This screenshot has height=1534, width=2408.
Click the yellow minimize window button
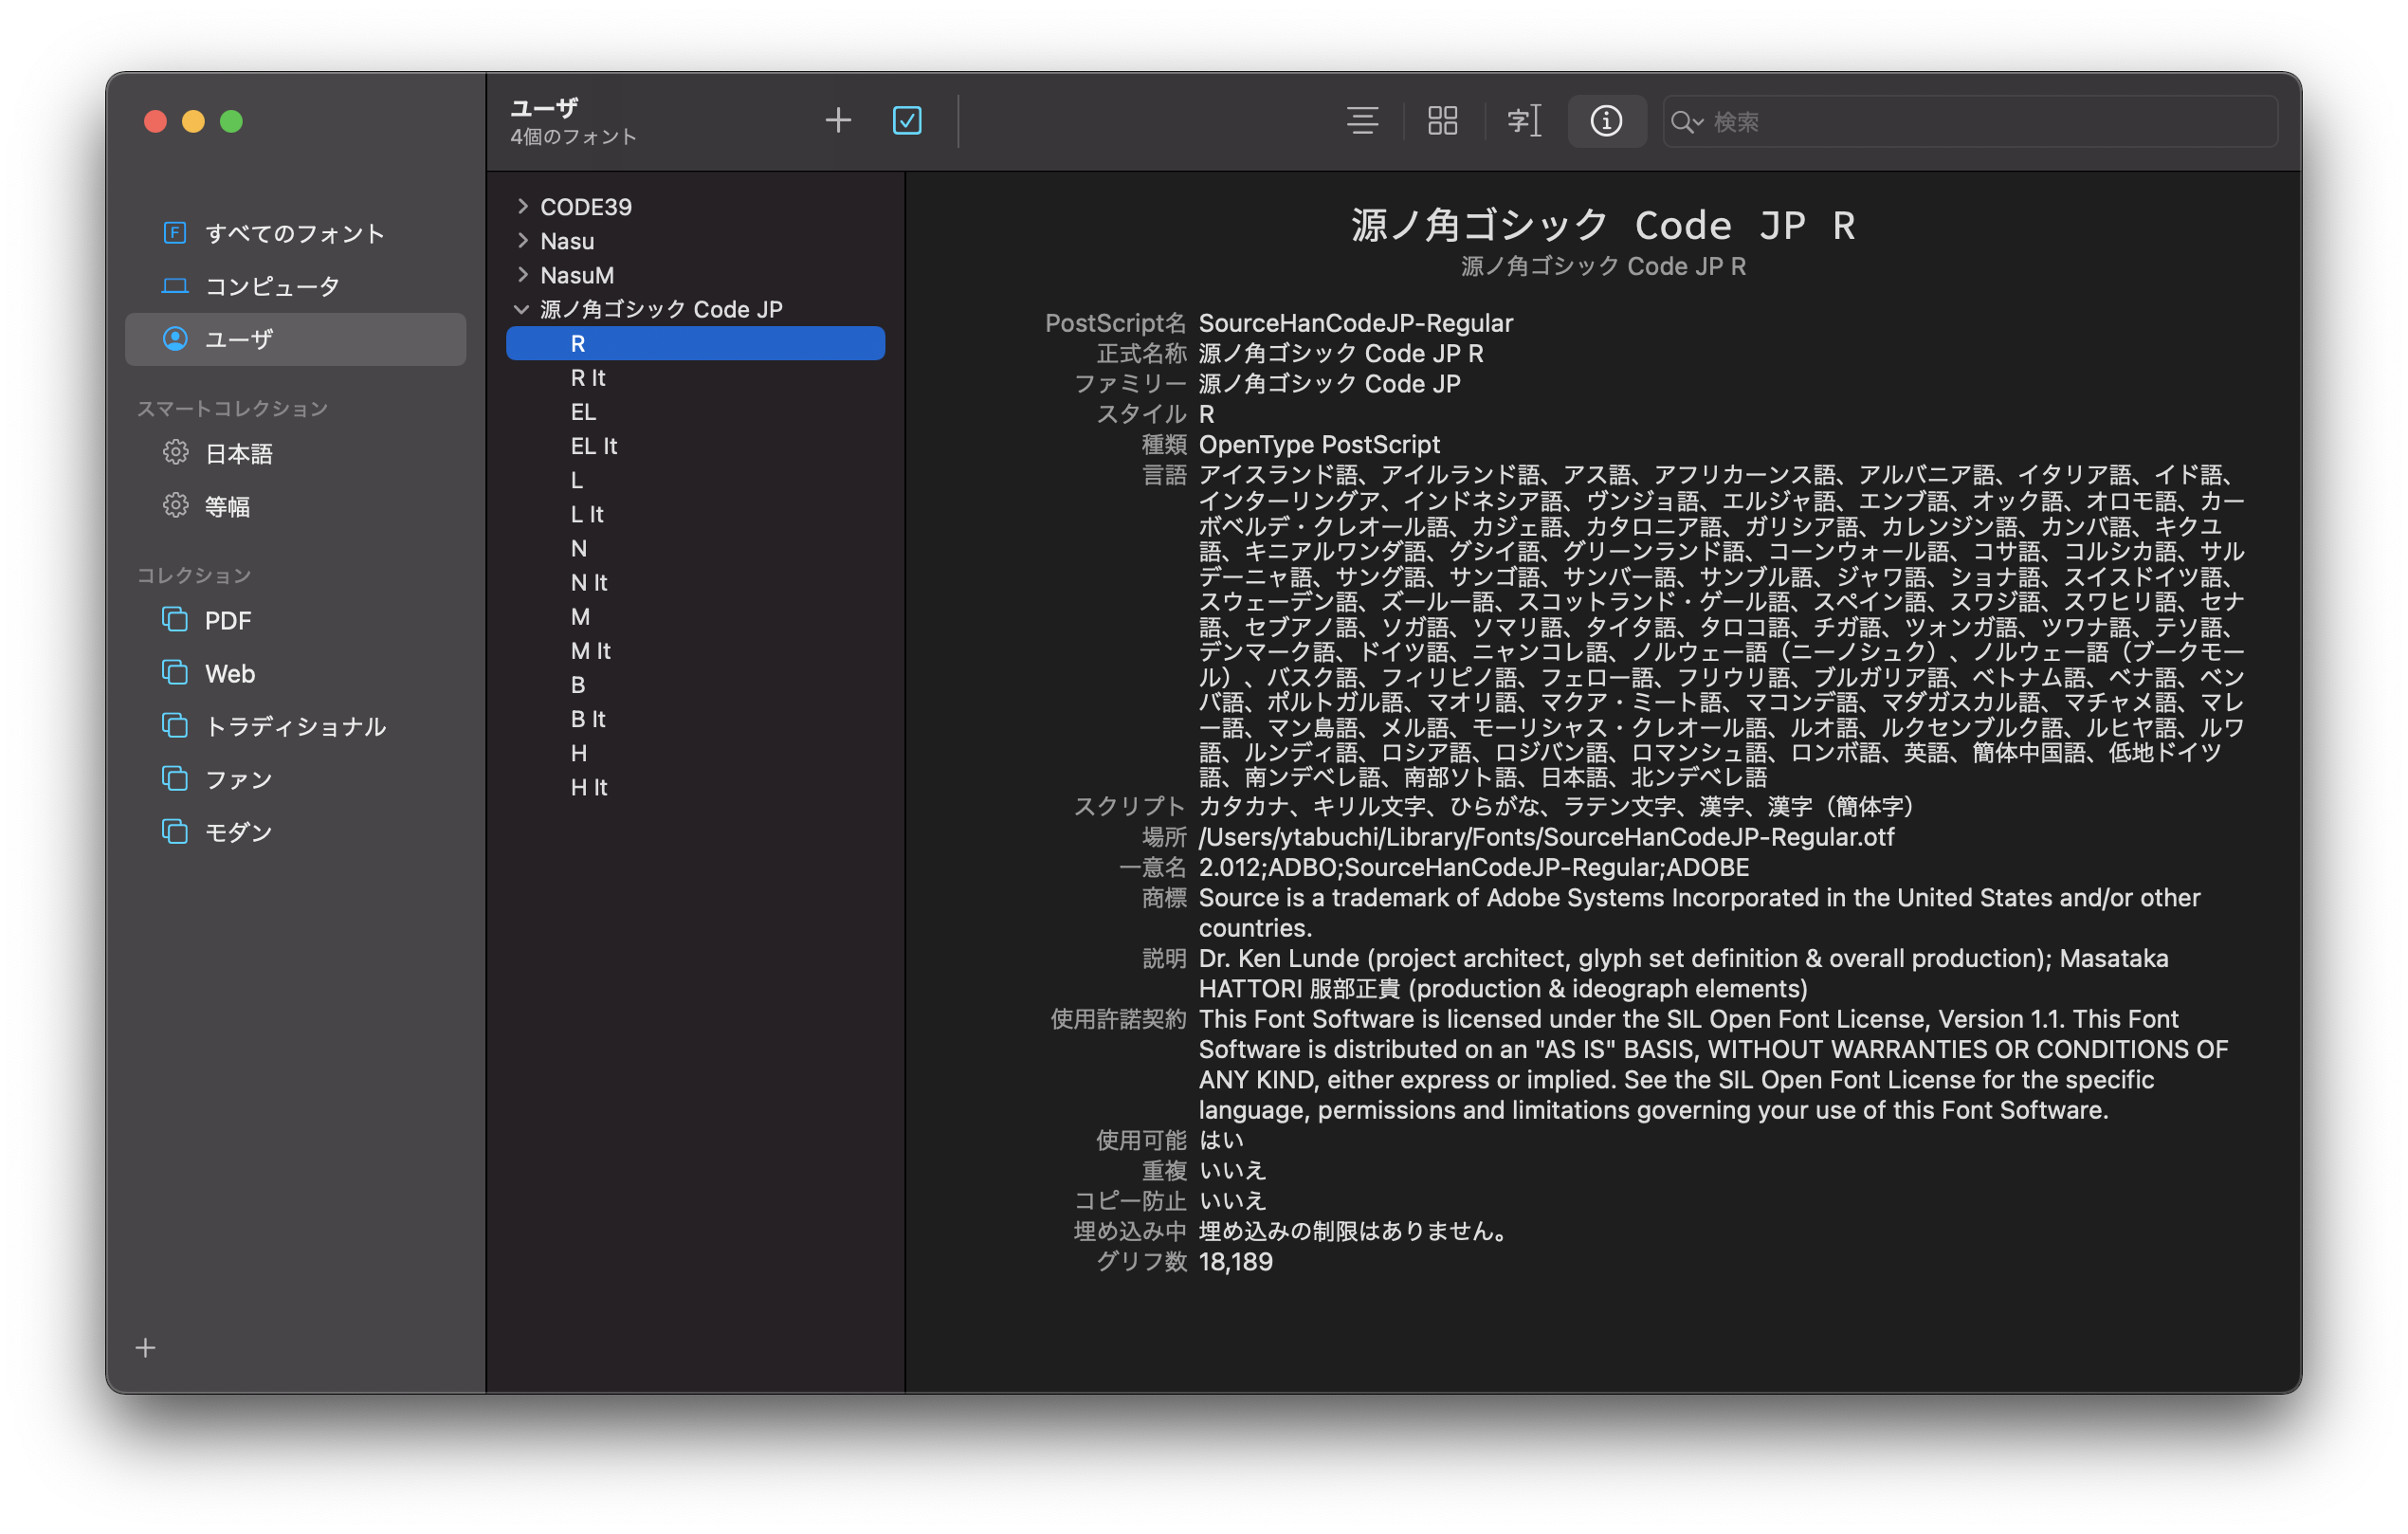193,121
